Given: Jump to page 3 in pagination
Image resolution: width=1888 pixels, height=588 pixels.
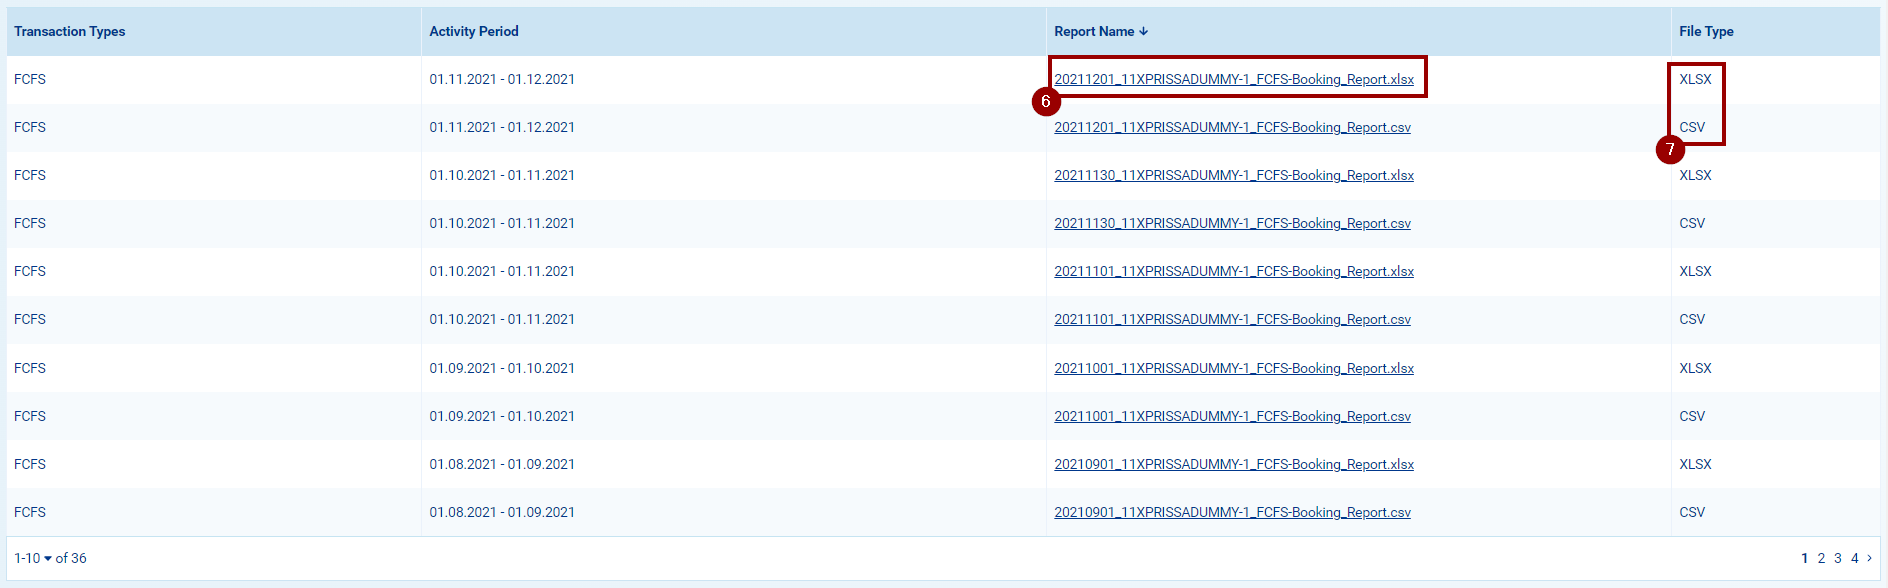Looking at the screenshot, I should (x=1838, y=558).
